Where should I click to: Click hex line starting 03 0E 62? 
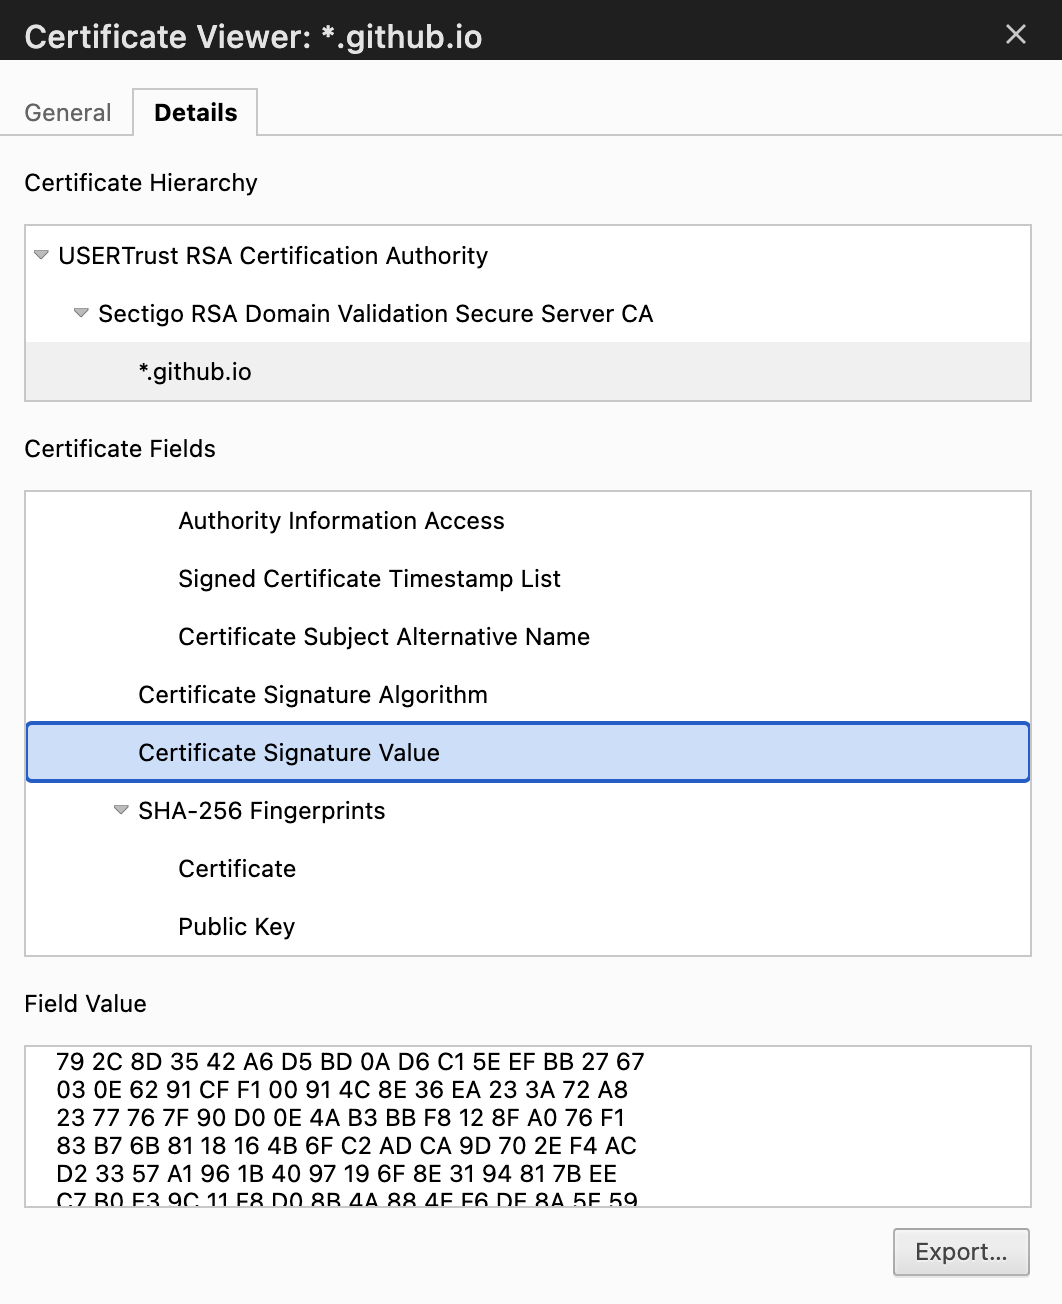tap(342, 1090)
